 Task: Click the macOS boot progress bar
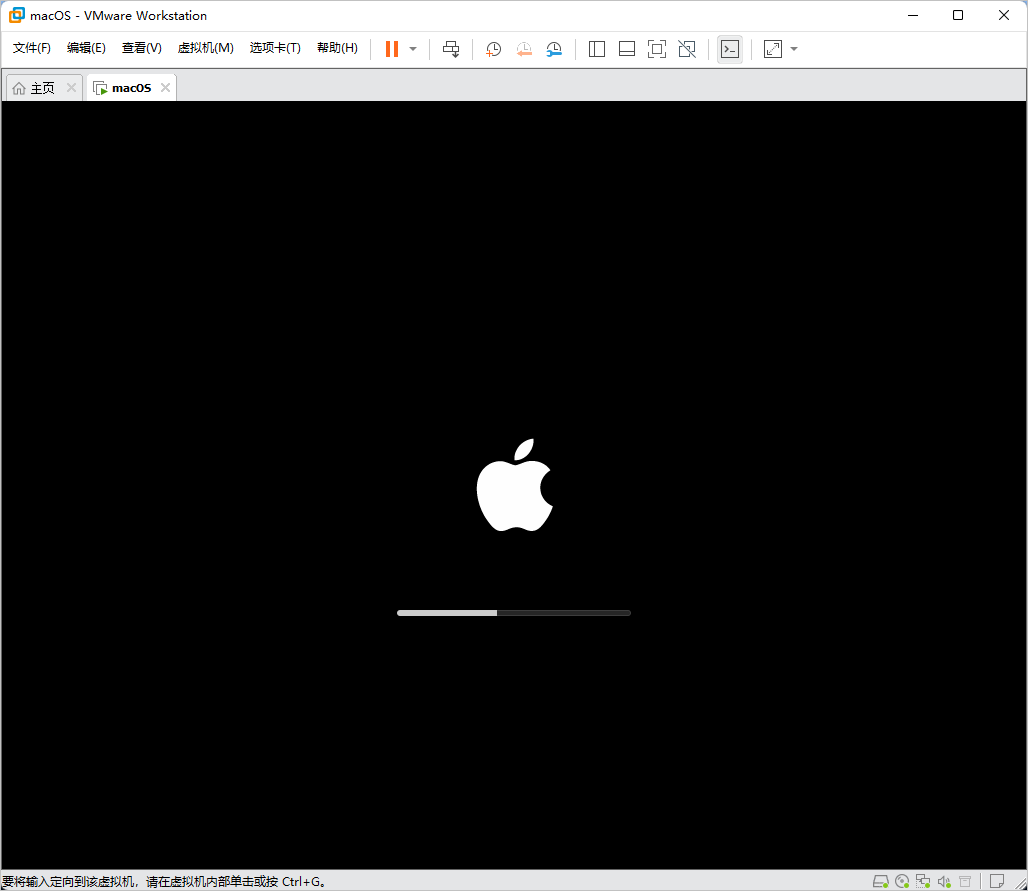click(x=514, y=613)
